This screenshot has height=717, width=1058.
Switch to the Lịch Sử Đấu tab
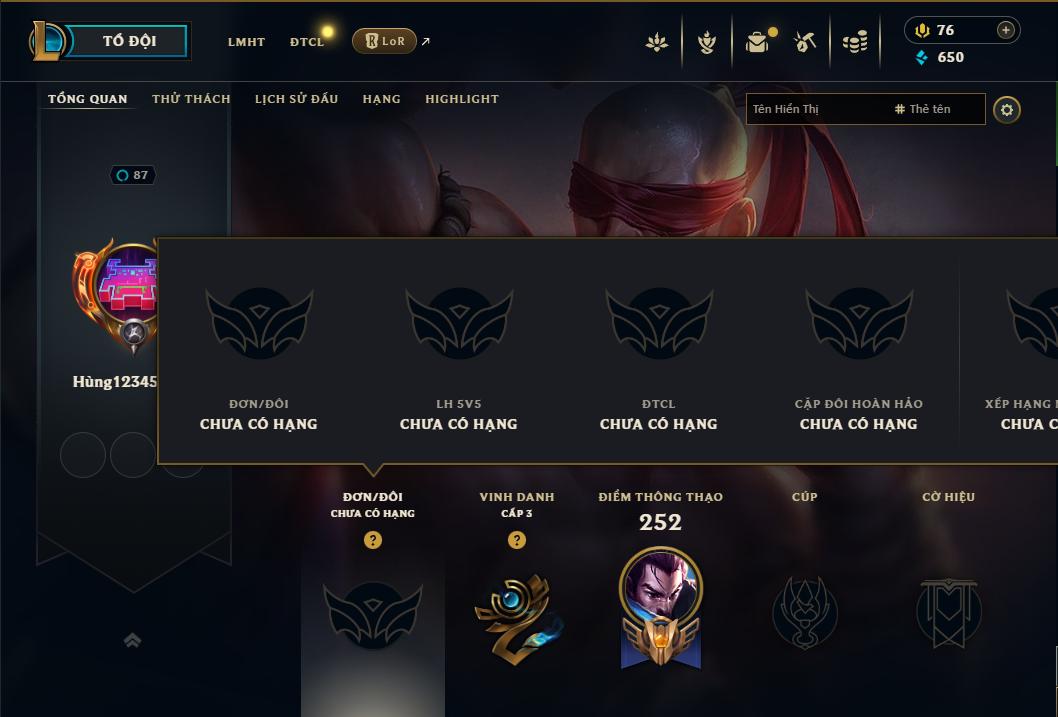coord(296,98)
